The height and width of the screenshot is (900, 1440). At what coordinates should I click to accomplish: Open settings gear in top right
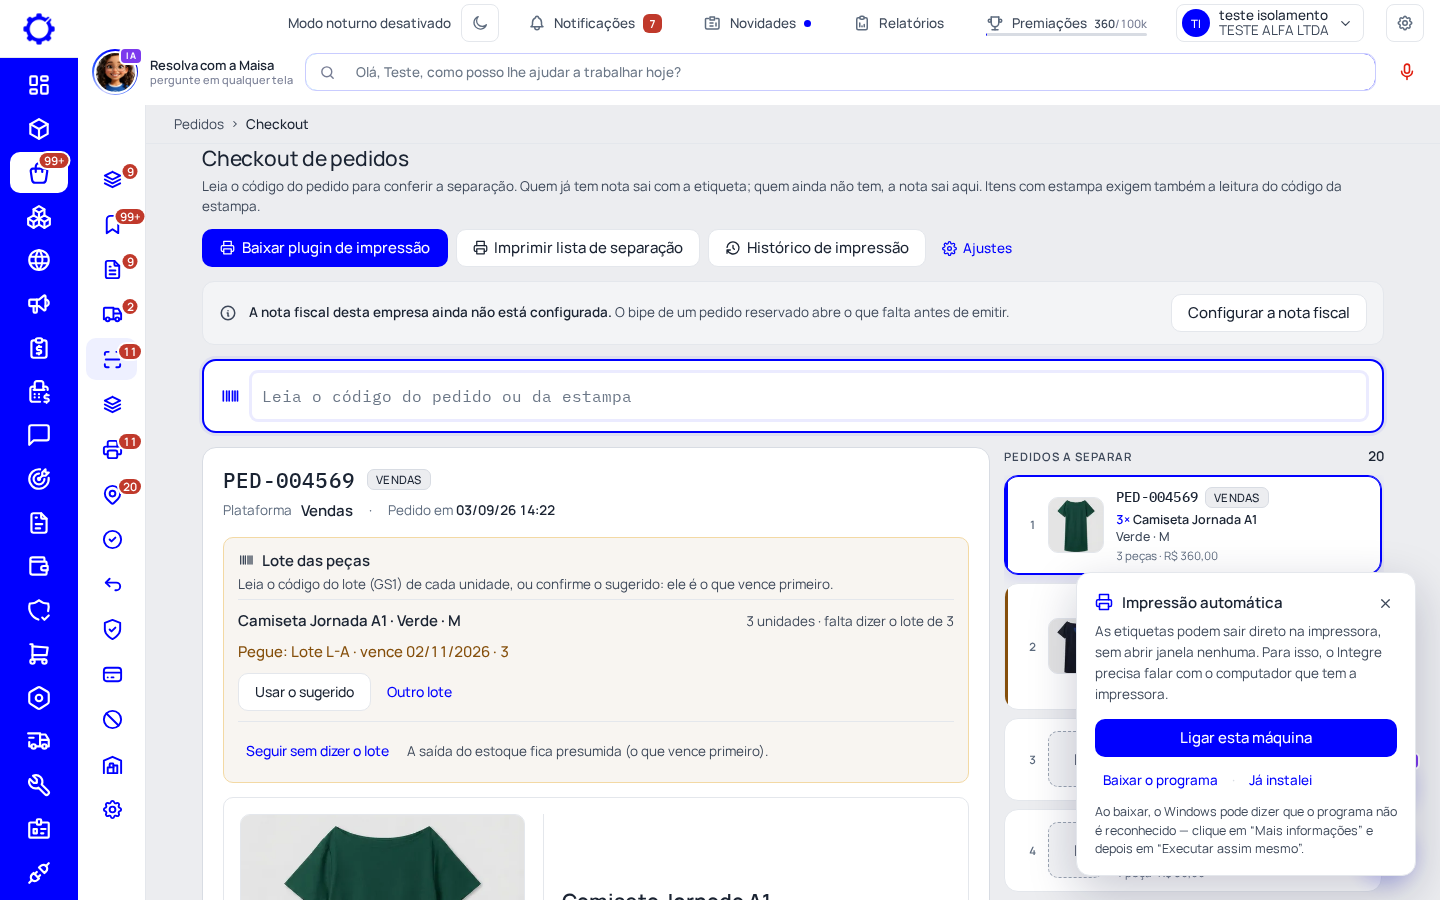[1405, 23]
